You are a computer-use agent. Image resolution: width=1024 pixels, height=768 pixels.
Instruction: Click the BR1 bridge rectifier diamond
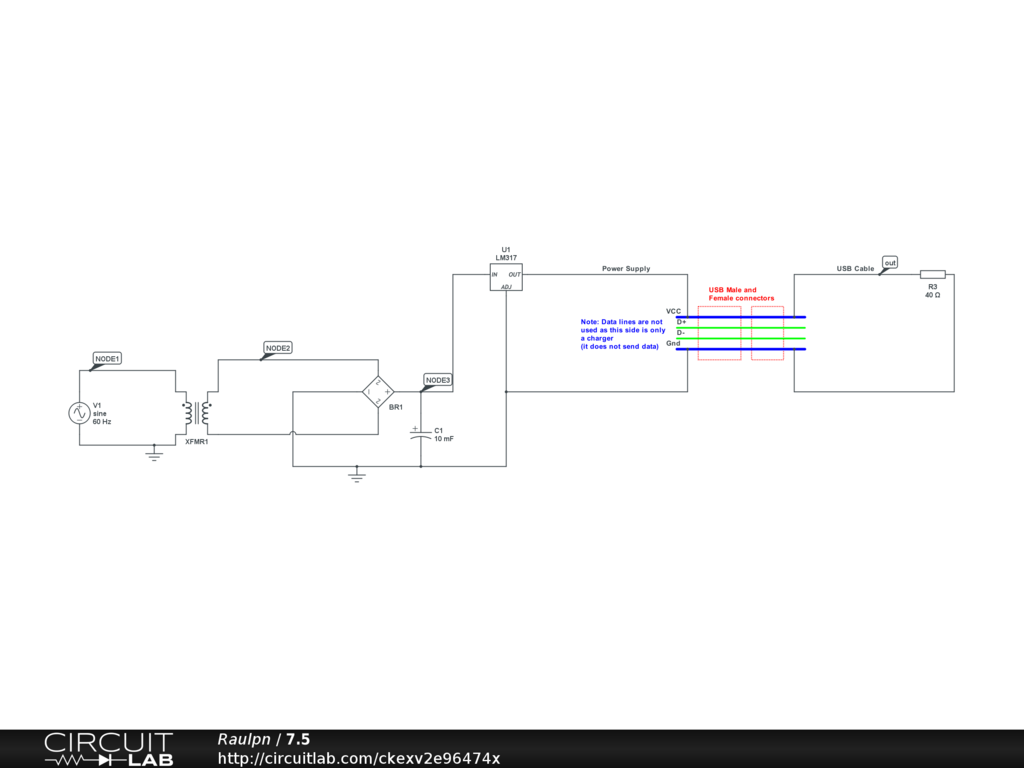[x=378, y=391]
